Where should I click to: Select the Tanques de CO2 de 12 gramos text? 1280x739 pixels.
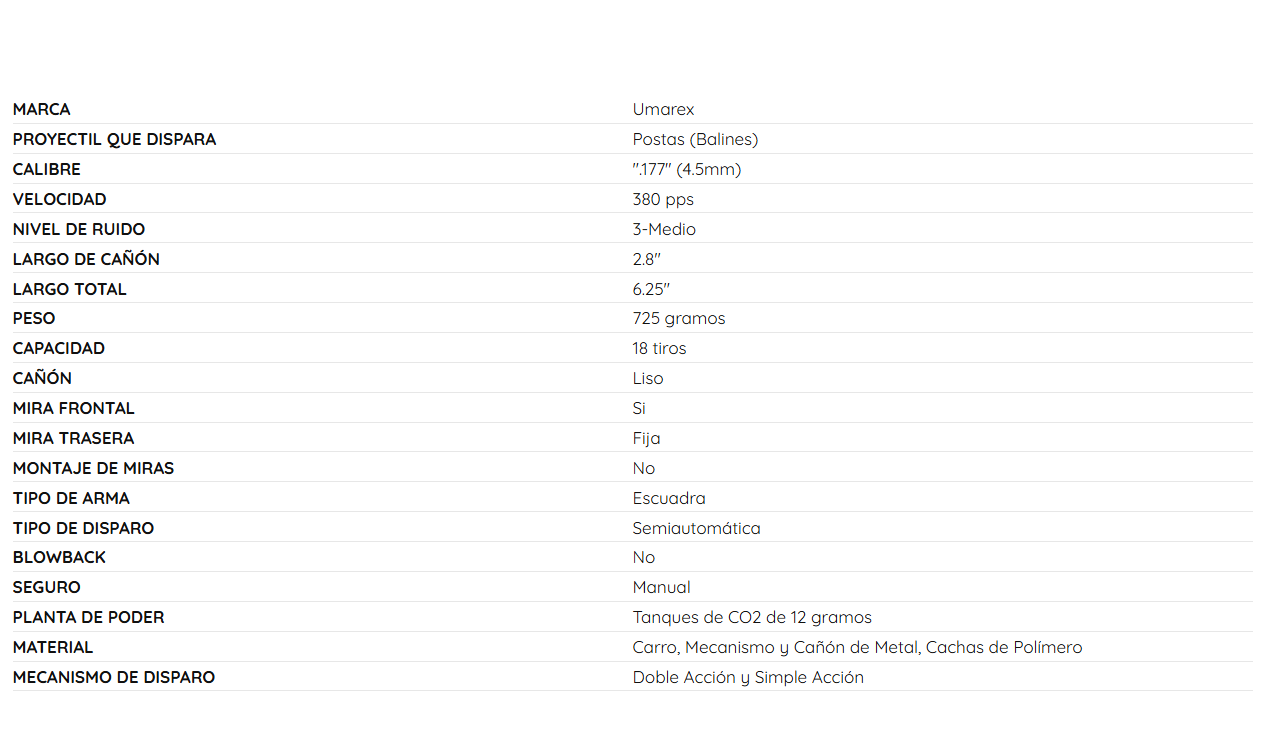752,617
